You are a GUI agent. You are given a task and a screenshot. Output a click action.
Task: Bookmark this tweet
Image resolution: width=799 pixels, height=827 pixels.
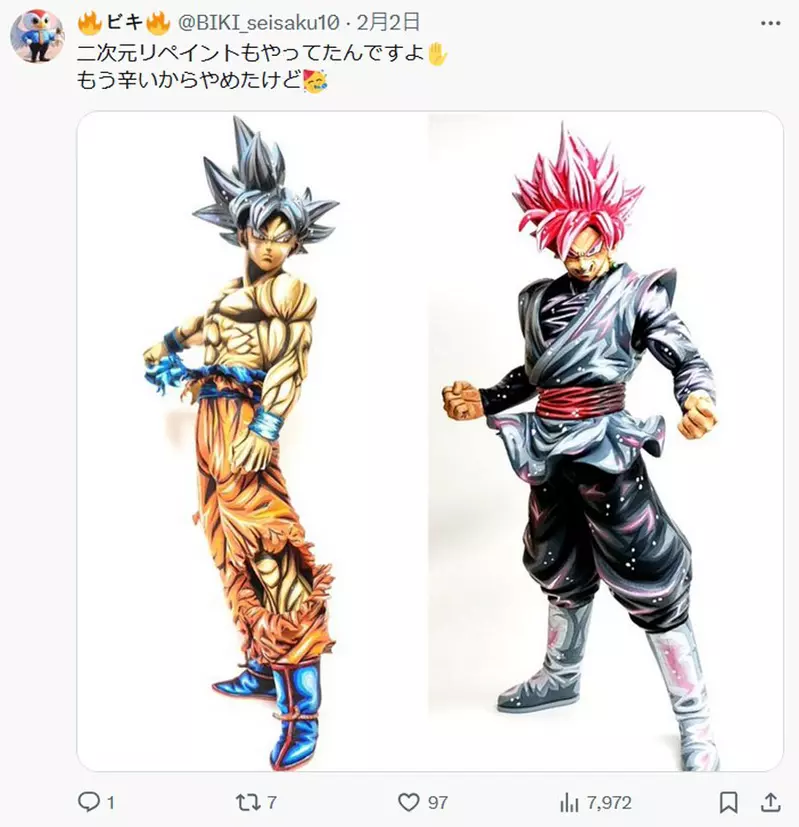[728, 802]
